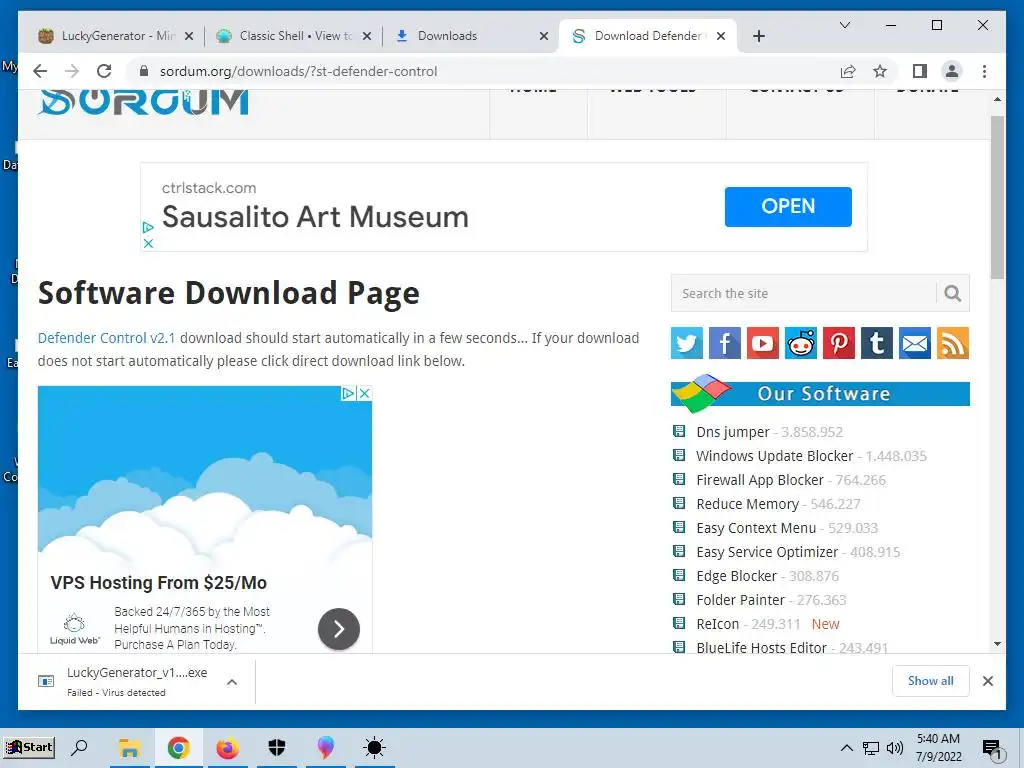Click the arrow button on VPS ad
Image resolution: width=1024 pixels, height=768 pixels.
pyautogui.click(x=338, y=629)
